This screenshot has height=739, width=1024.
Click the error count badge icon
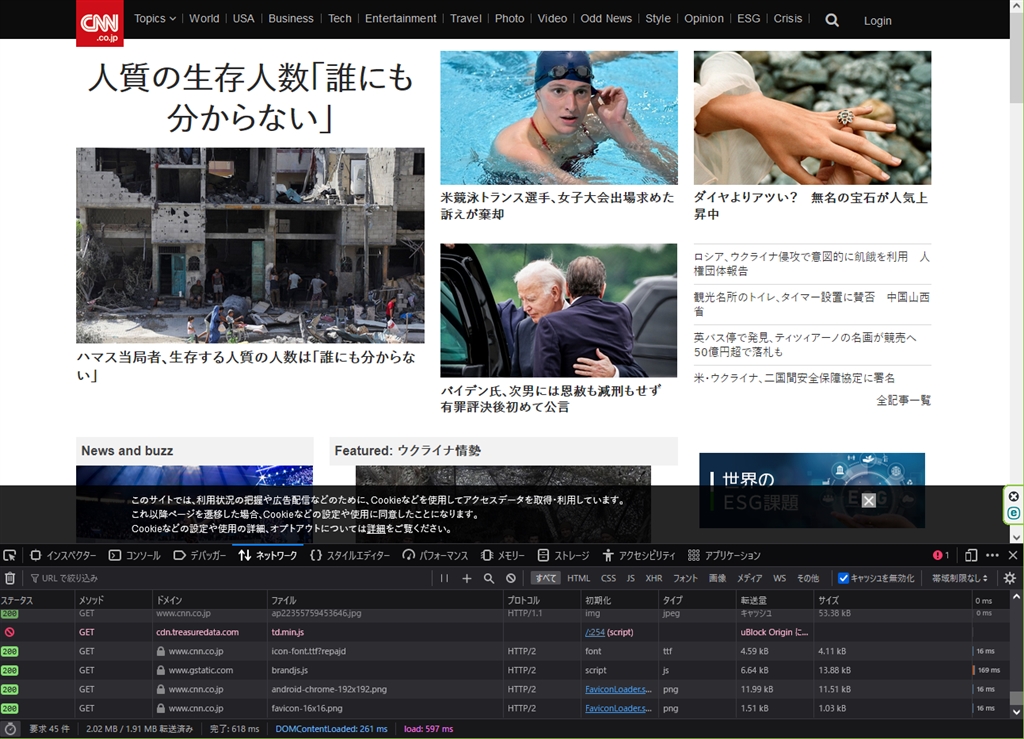click(x=941, y=555)
